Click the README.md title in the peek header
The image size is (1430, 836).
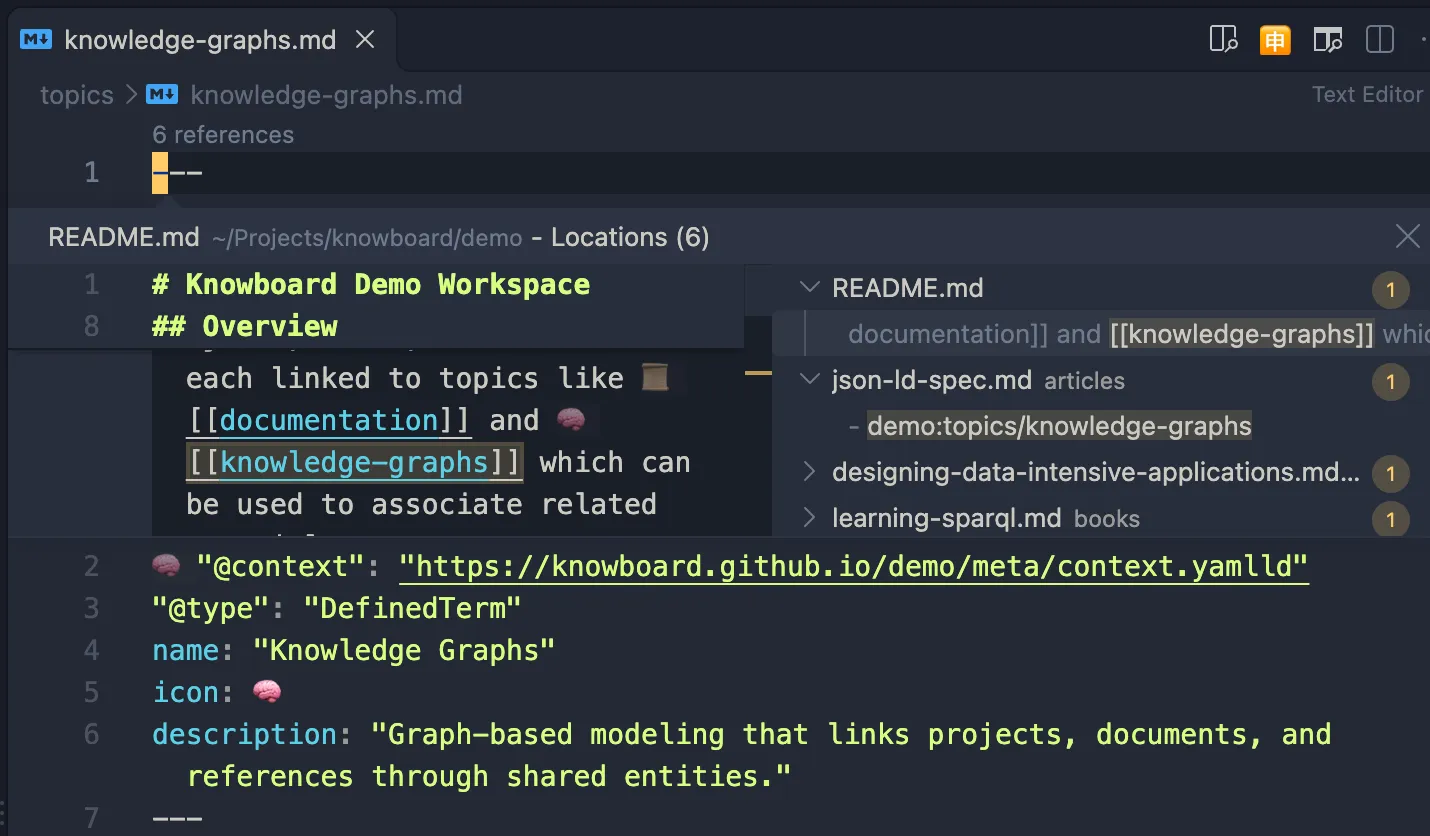(x=124, y=237)
